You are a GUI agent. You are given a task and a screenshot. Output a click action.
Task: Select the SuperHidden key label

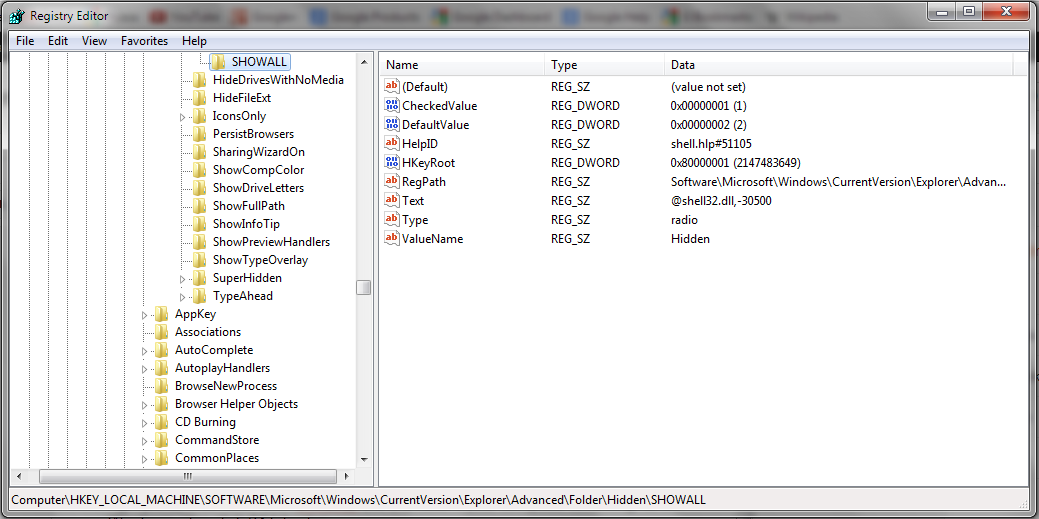pos(247,278)
